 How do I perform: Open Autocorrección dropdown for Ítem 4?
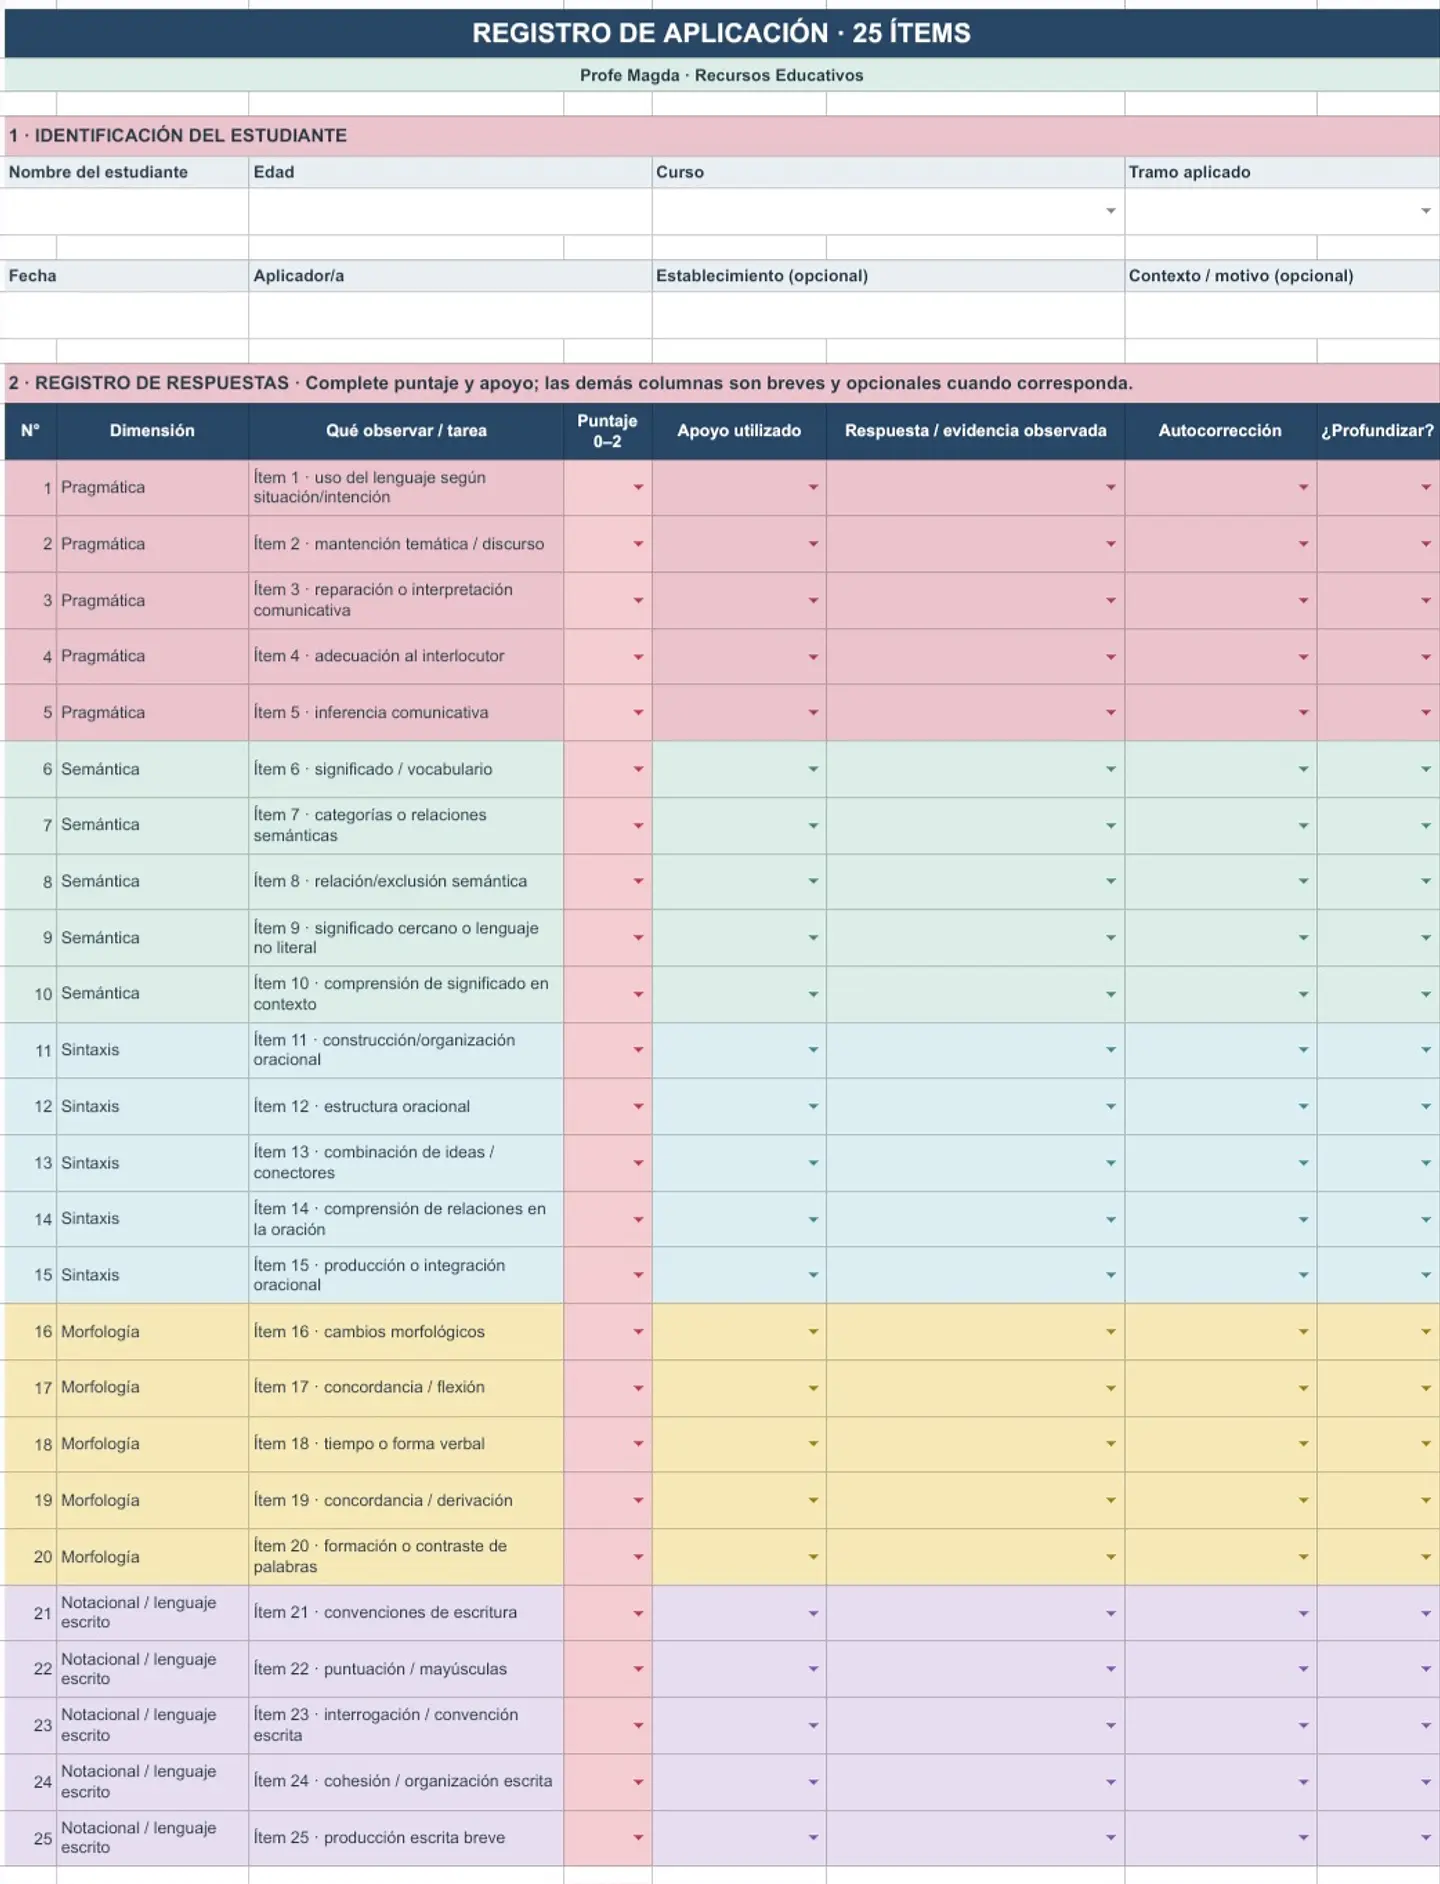(x=1303, y=657)
